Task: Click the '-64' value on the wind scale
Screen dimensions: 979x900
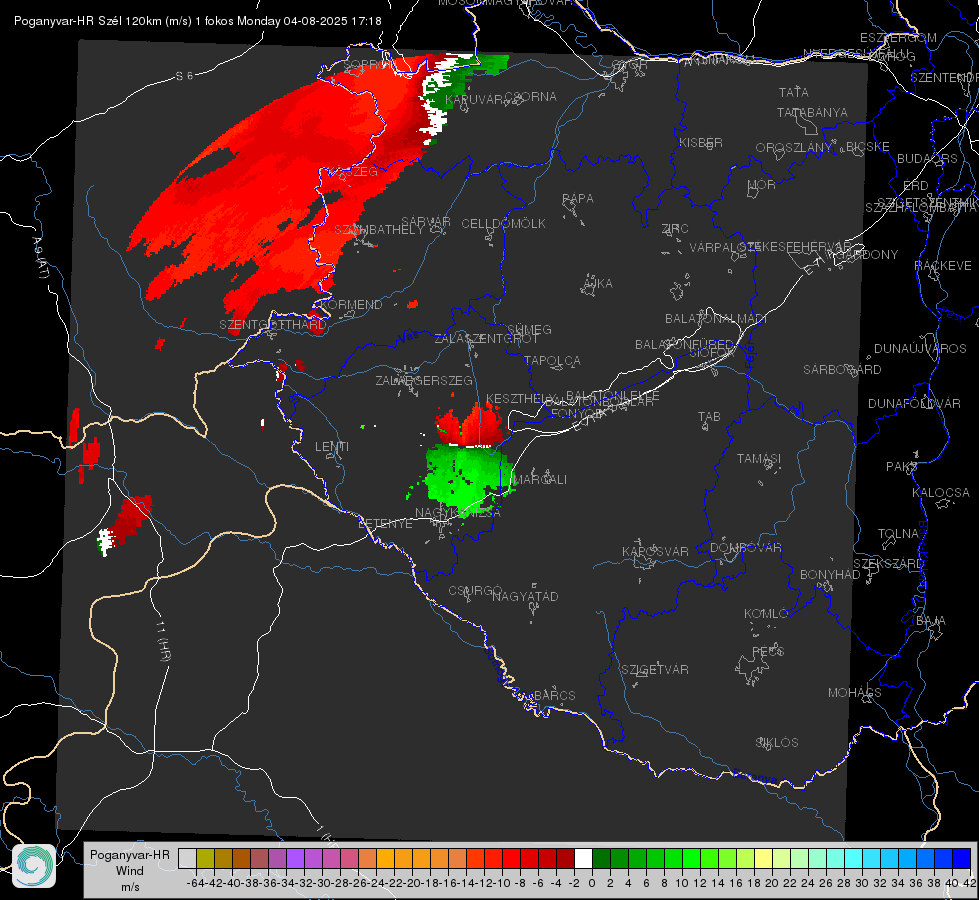Action: pyautogui.click(x=195, y=883)
